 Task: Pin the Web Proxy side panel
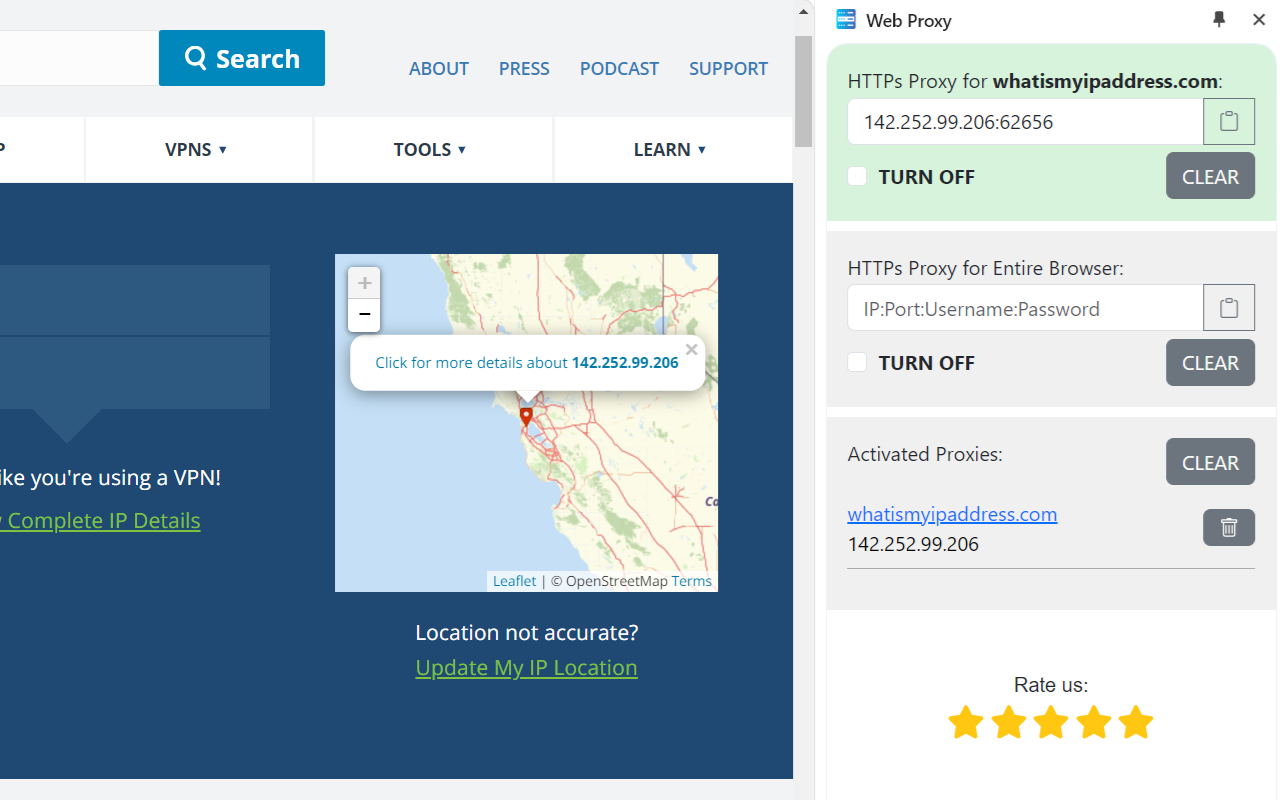(x=1219, y=19)
